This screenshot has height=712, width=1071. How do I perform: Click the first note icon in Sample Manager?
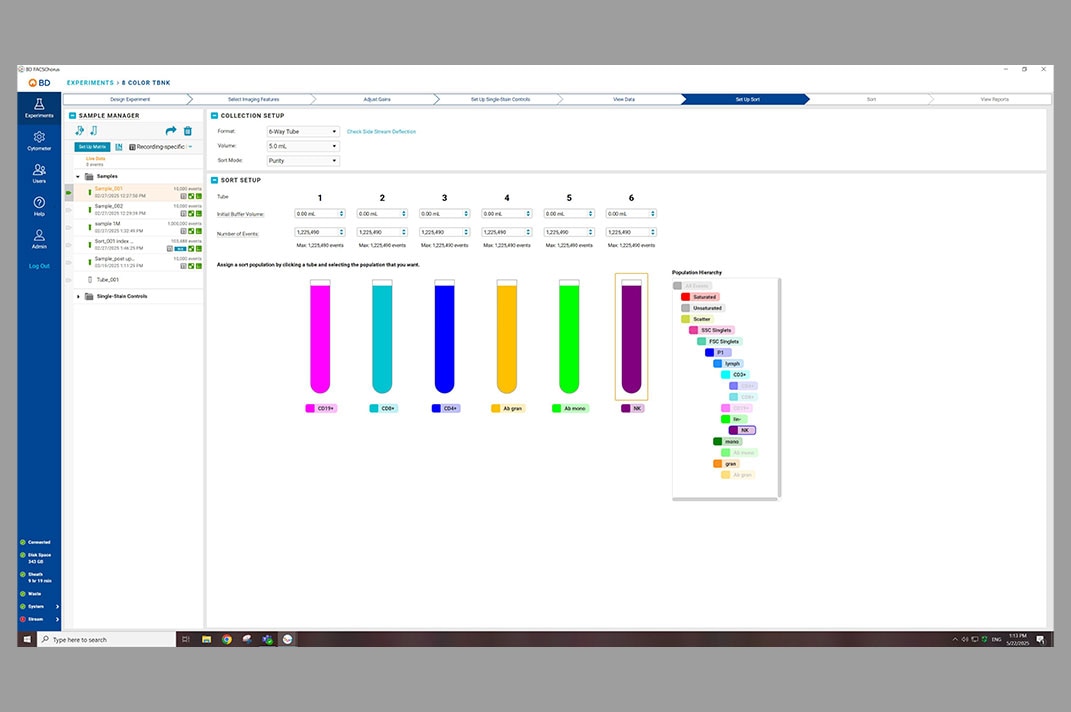click(x=80, y=131)
